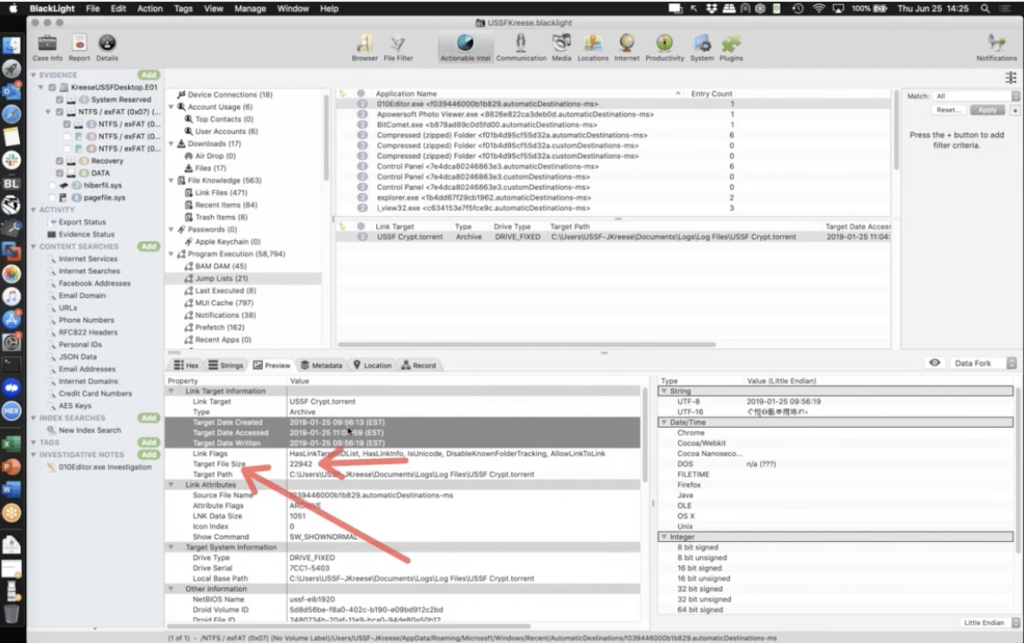Collapse the Account Usage category
1024x643 pixels.
tap(172, 107)
